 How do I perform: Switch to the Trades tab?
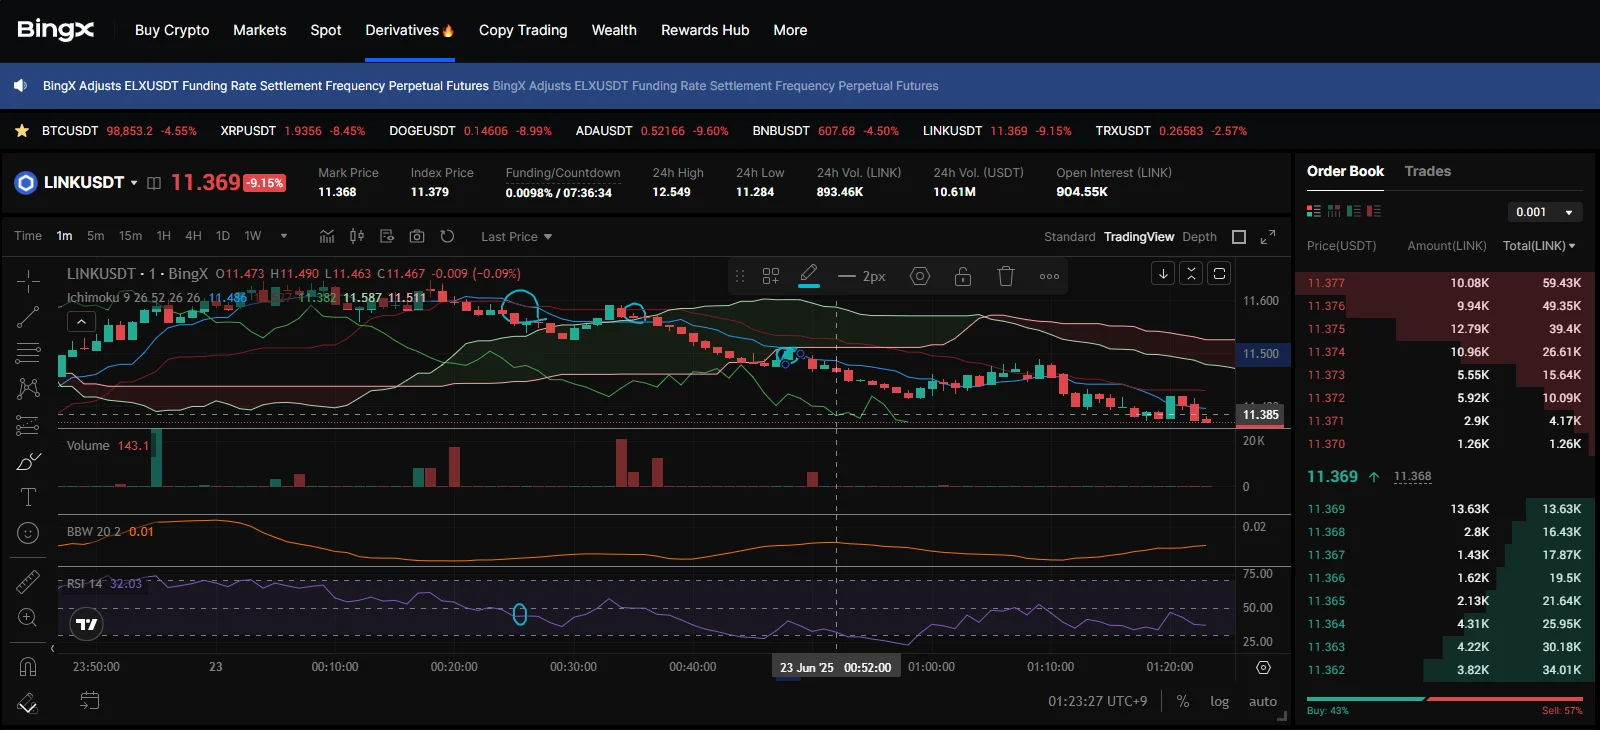pos(1427,171)
